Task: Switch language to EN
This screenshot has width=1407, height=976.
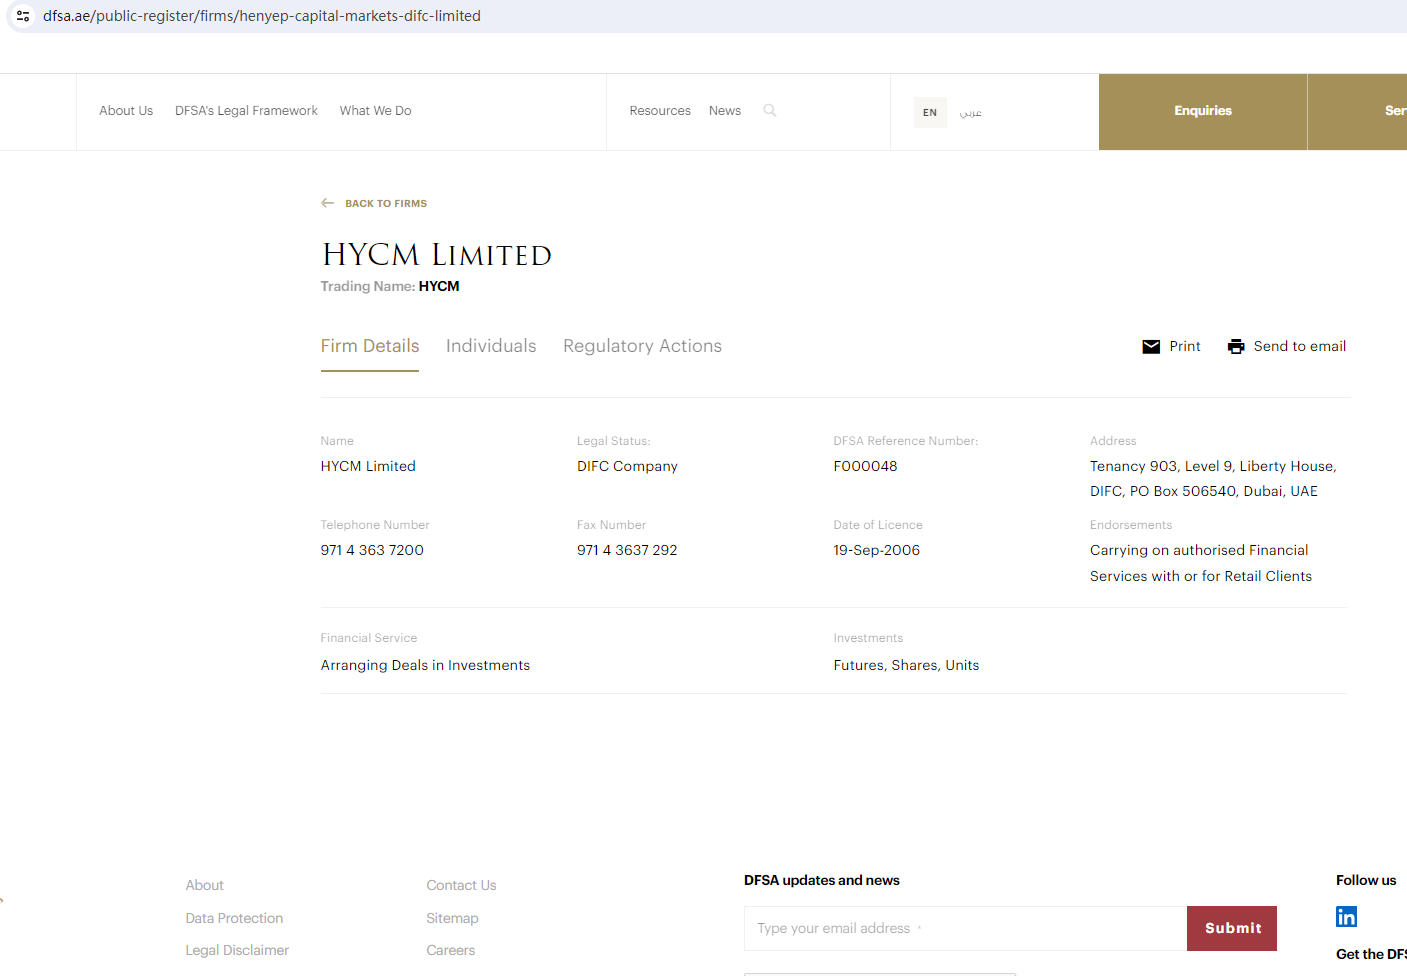Action: click(930, 112)
